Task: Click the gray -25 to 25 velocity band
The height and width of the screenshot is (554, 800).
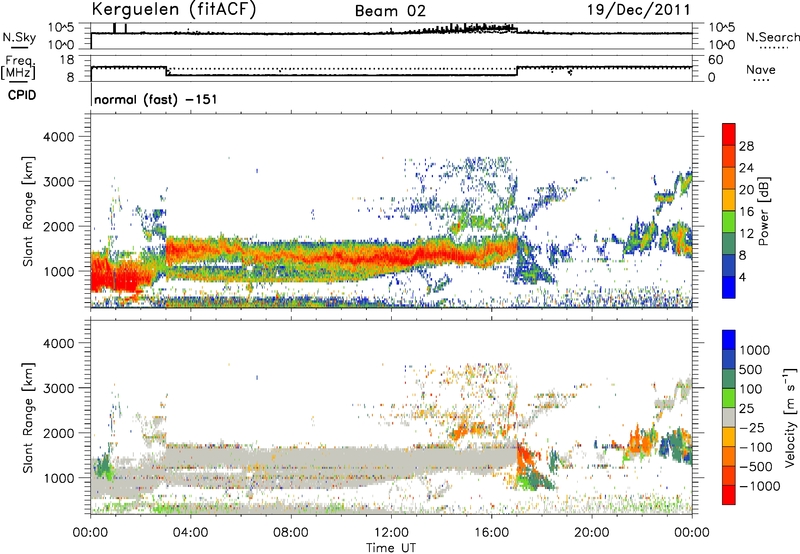Action: point(729,417)
